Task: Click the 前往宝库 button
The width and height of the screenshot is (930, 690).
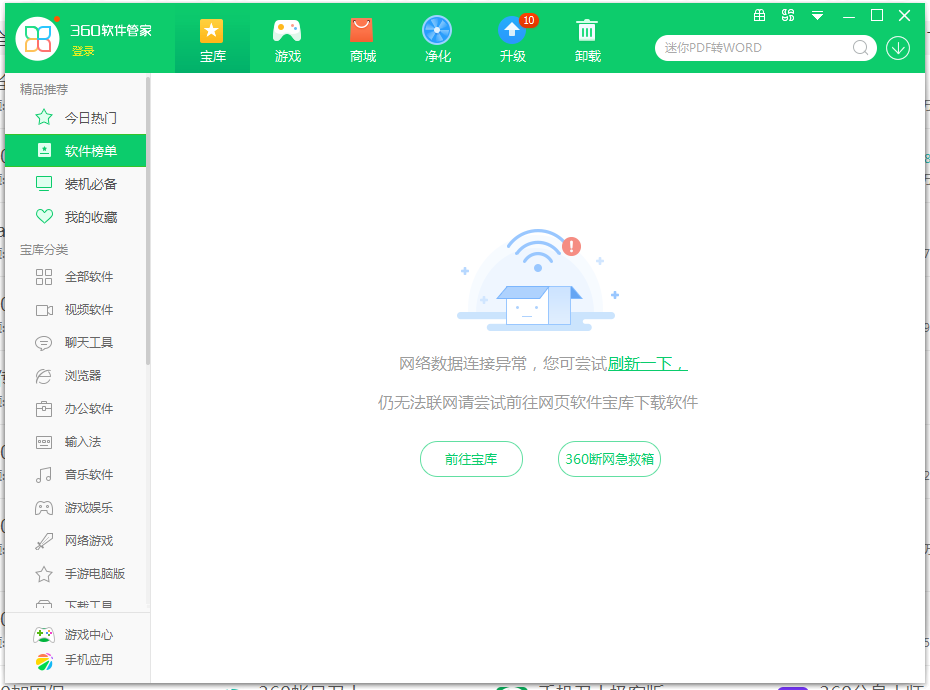Action: click(x=472, y=459)
